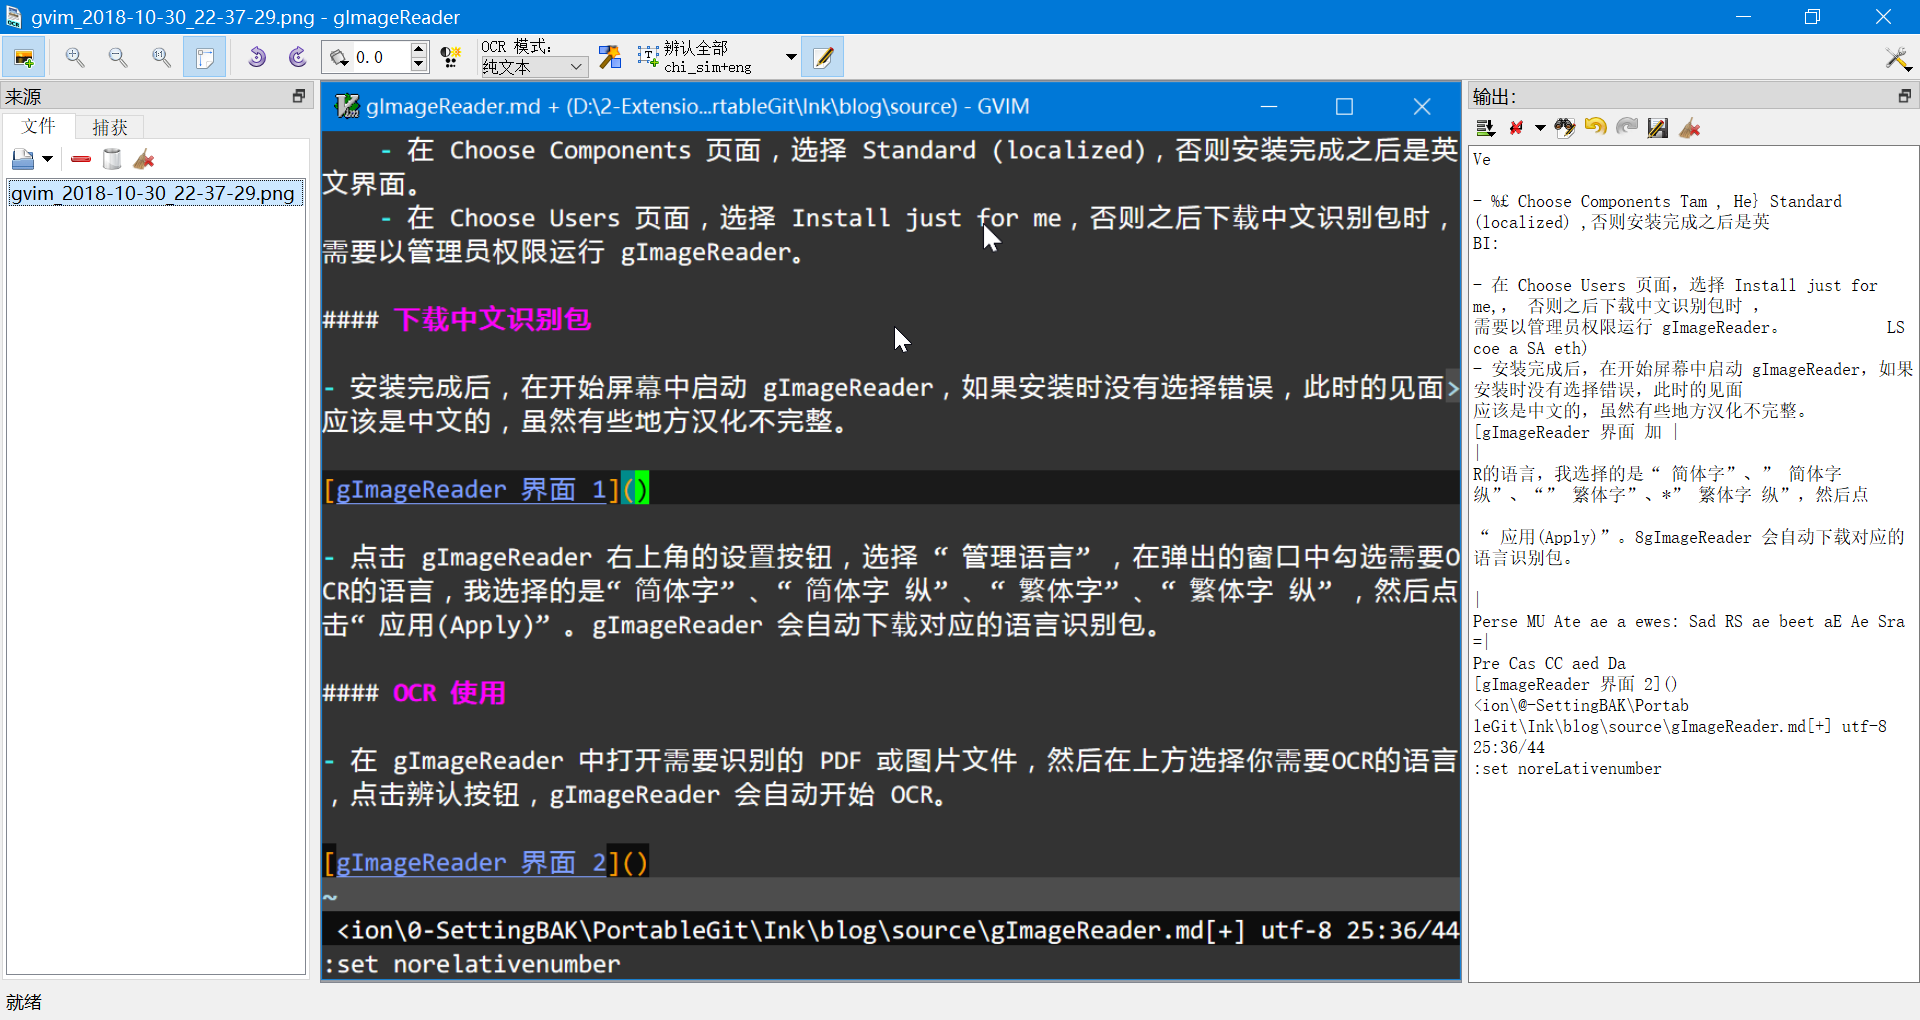
Task: Open the OCR mode dropdown showing 纯文本
Action: 531,66
